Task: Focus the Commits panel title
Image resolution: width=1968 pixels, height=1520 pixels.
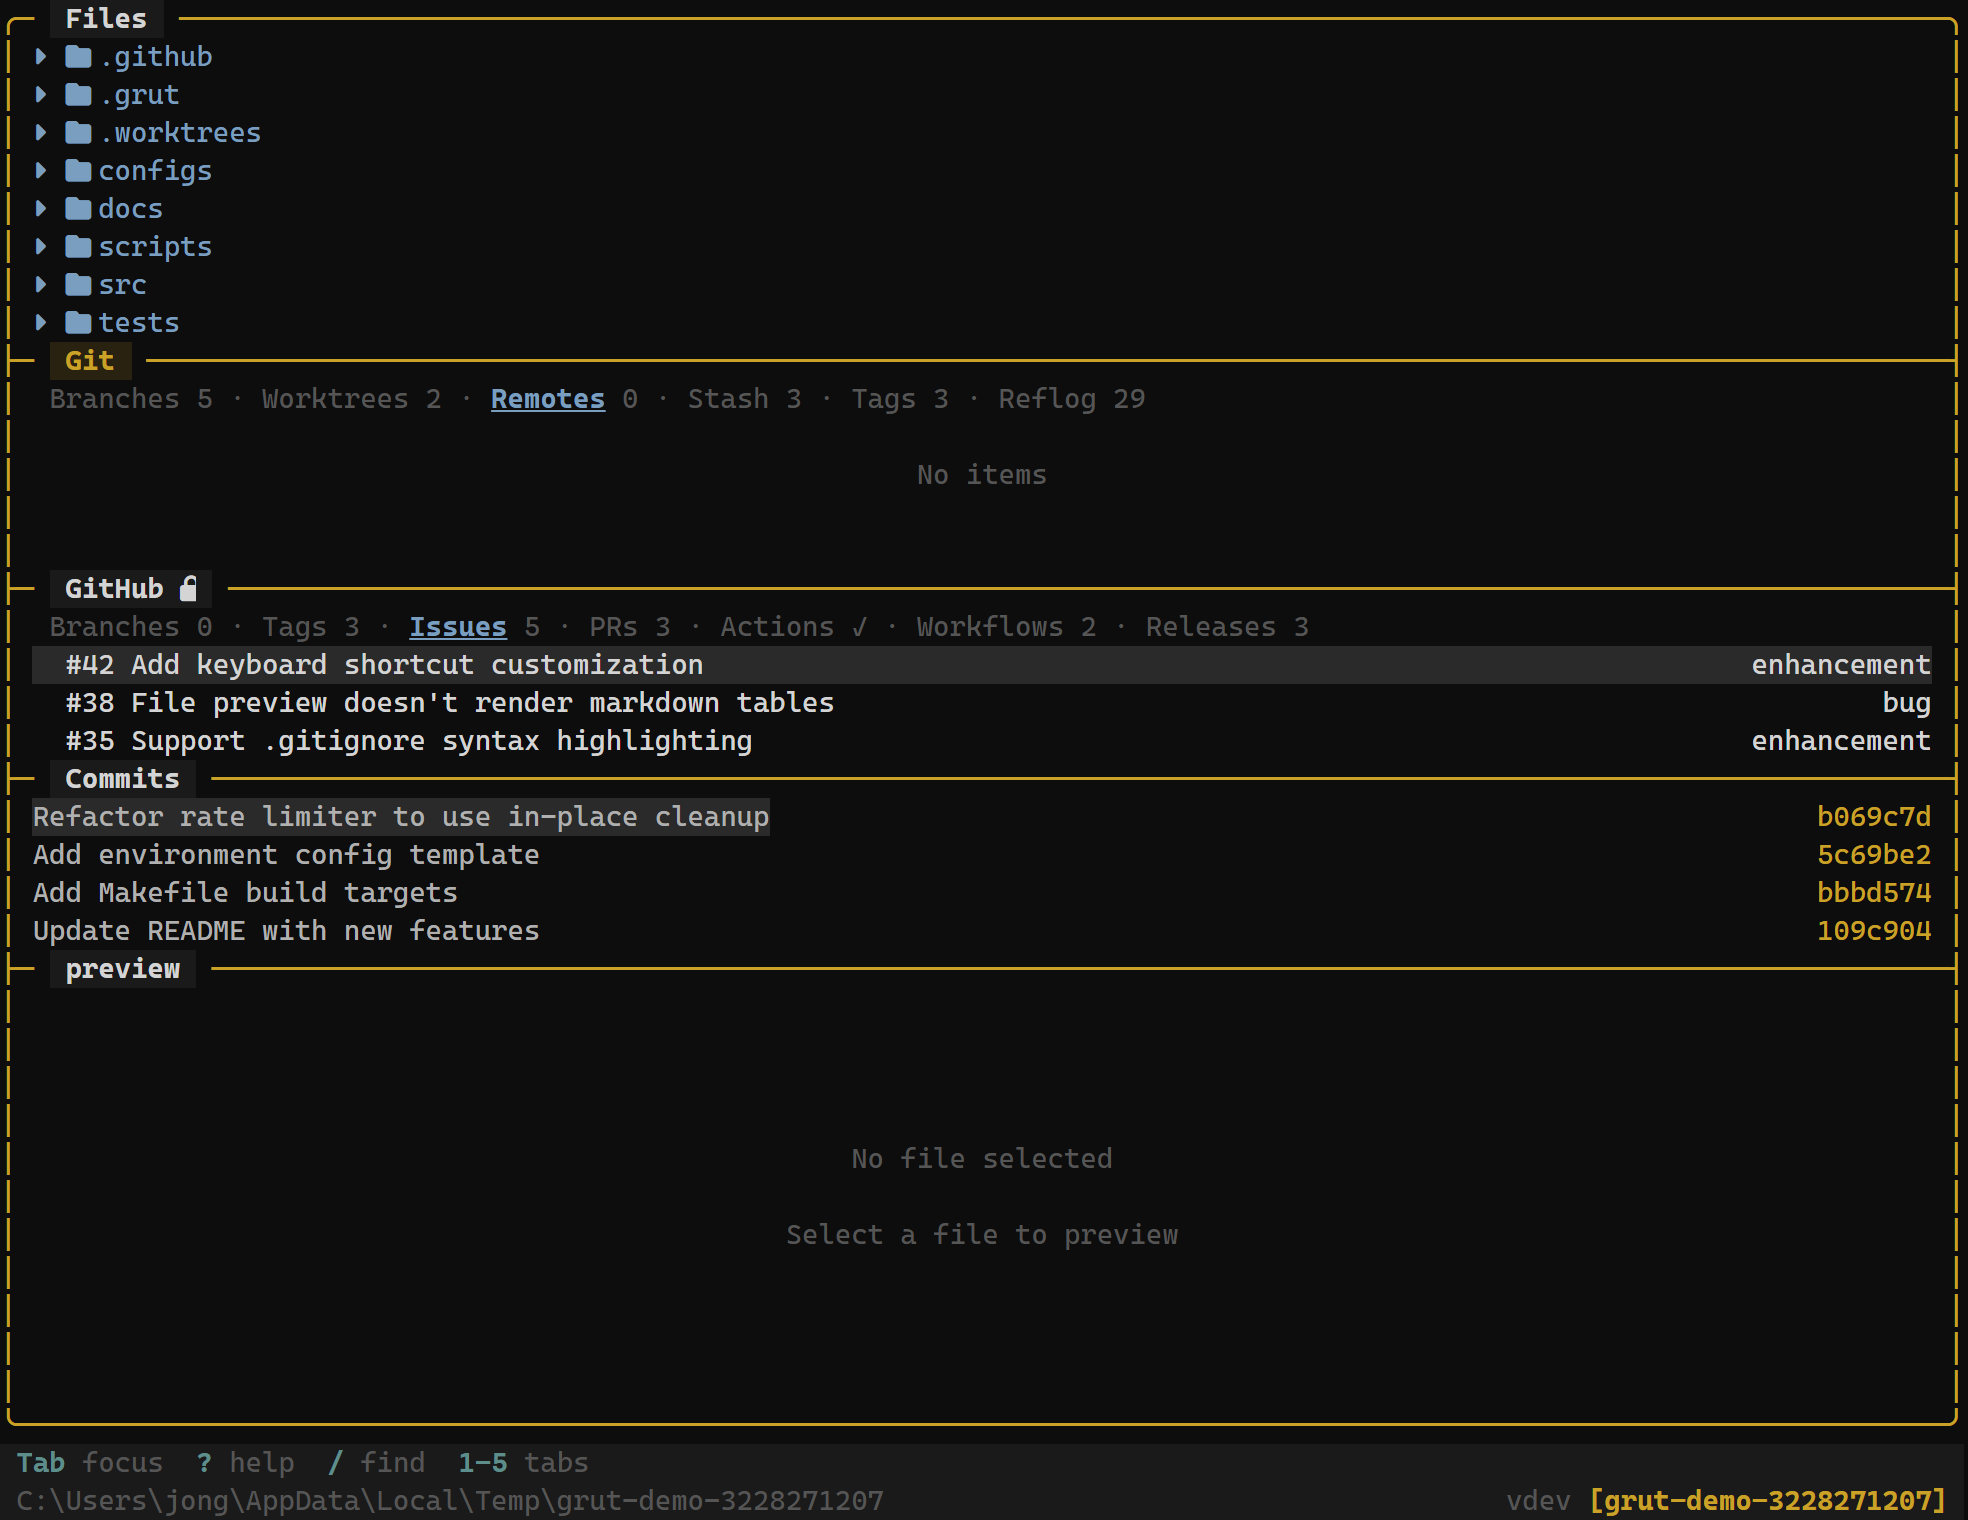Action: tap(122, 779)
